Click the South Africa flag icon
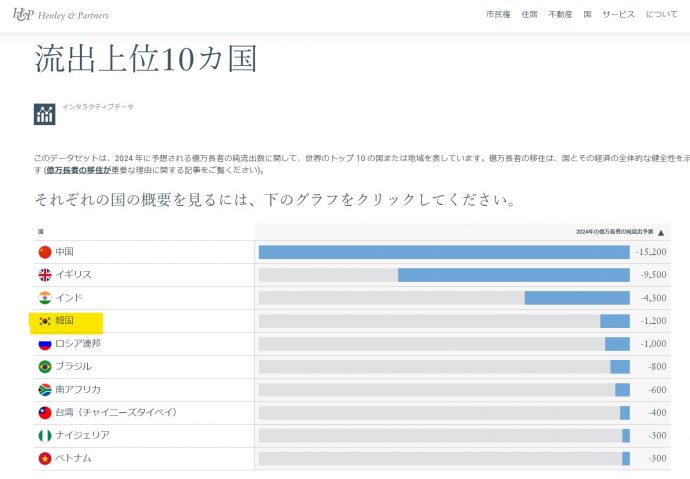Image resolution: width=690 pixels, height=479 pixels. 45,390
